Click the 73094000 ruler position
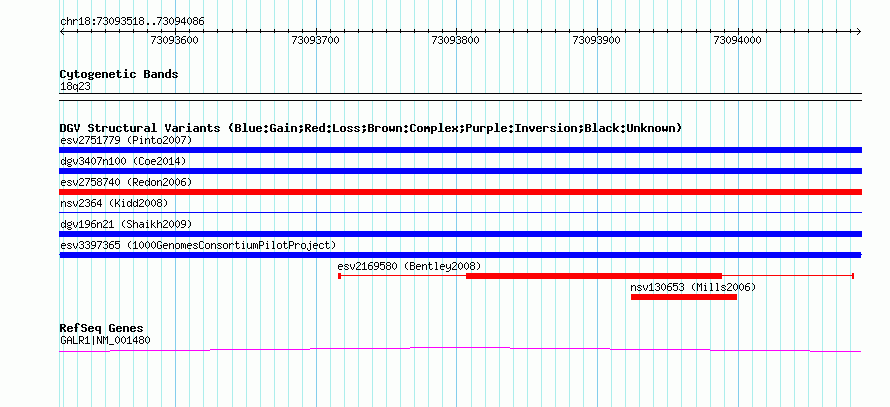This screenshot has width=890, height=407. tap(737, 40)
